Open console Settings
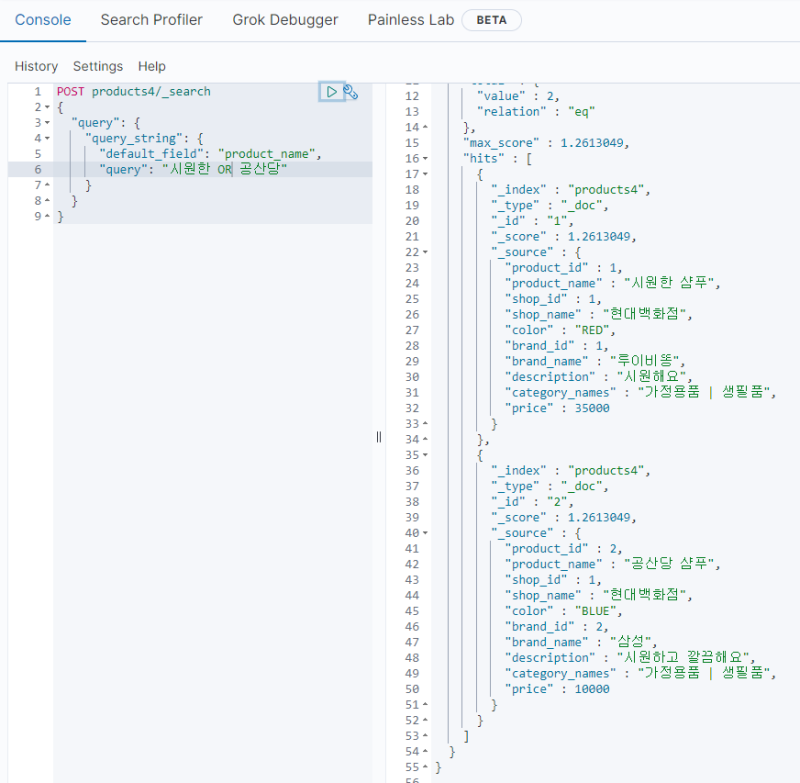 pyautogui.click(x=98, y=66)
